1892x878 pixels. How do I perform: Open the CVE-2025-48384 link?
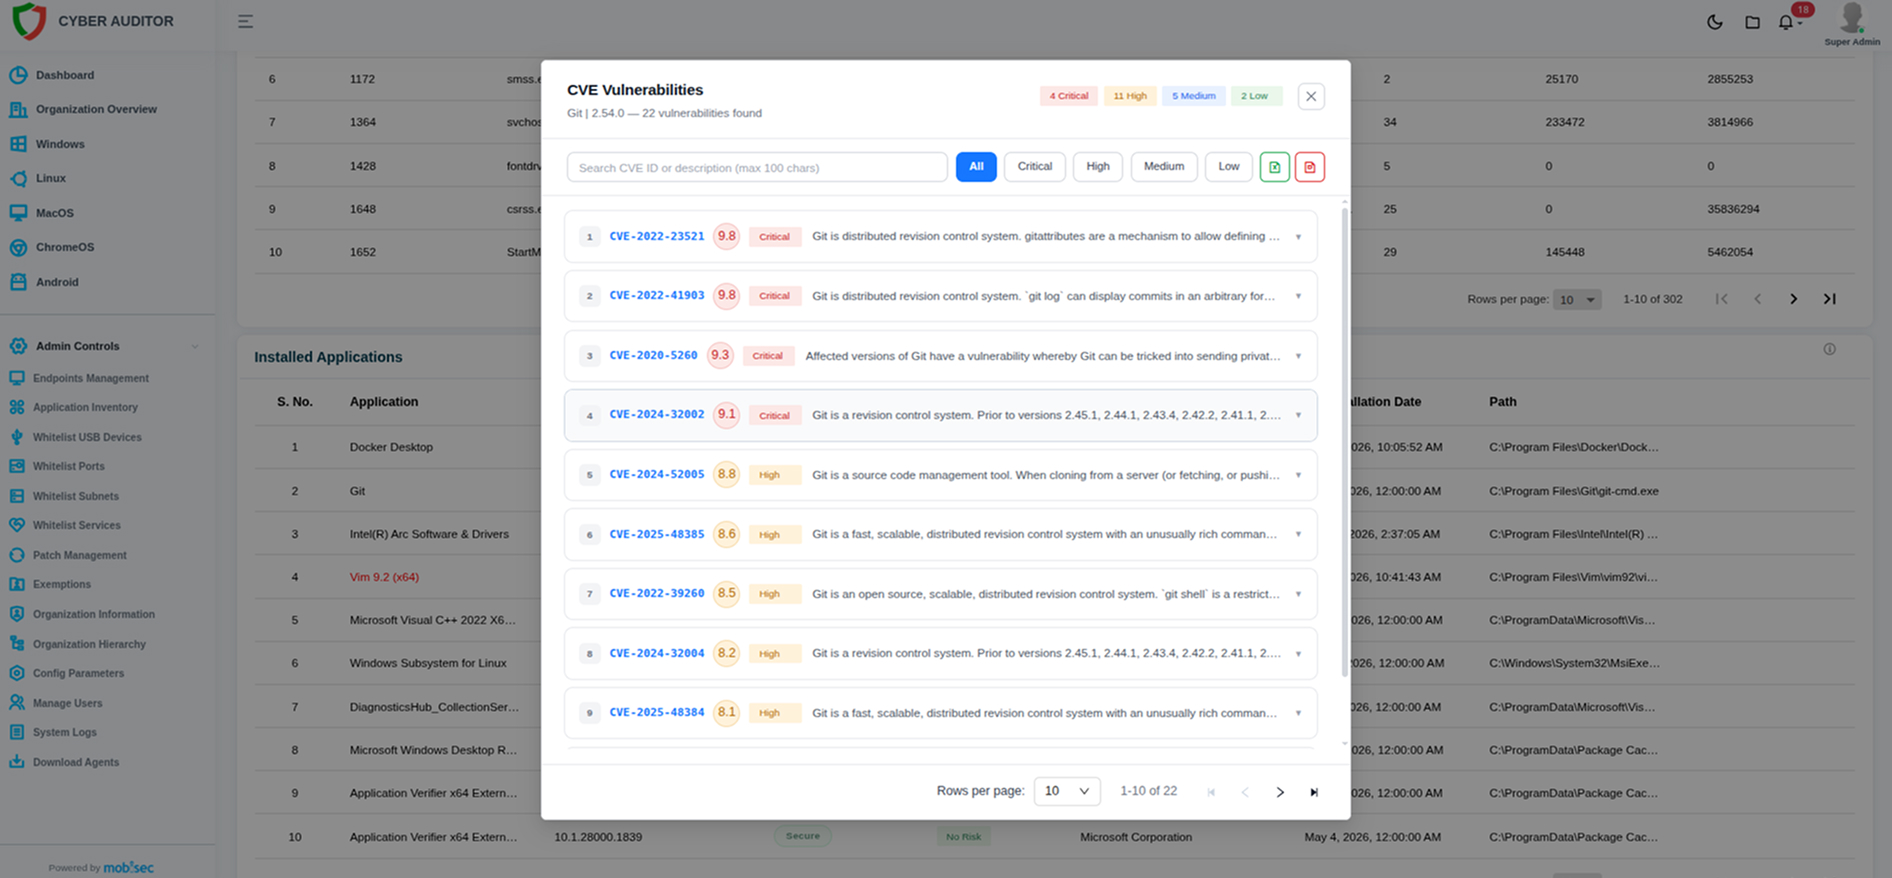[657, 713]
